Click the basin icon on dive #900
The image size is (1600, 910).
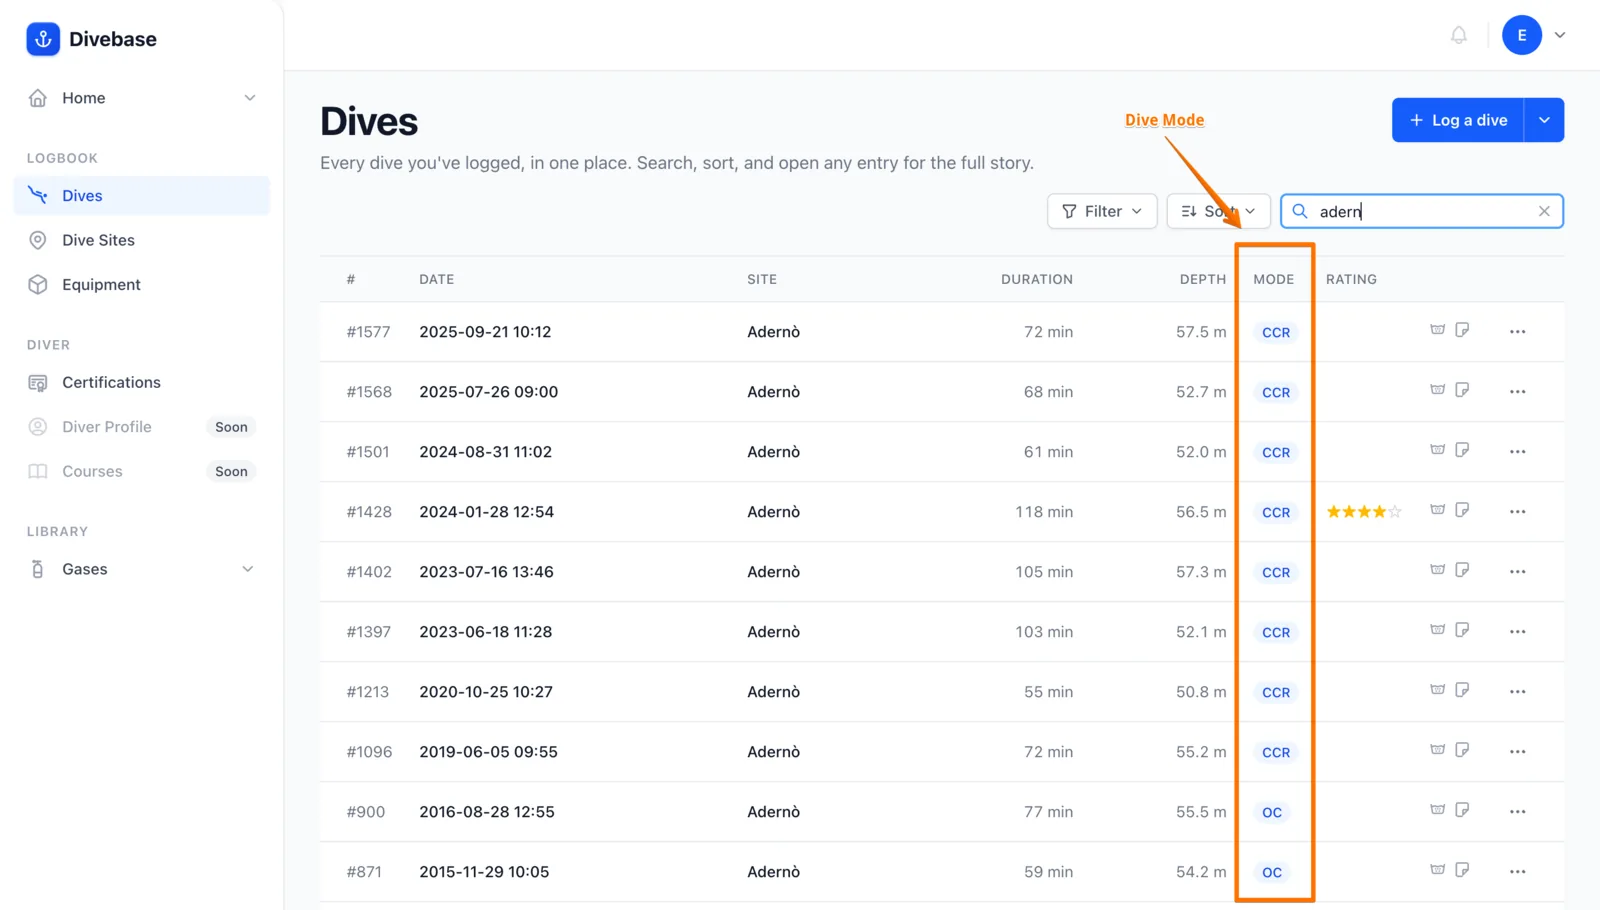[x=1437, y=810]
